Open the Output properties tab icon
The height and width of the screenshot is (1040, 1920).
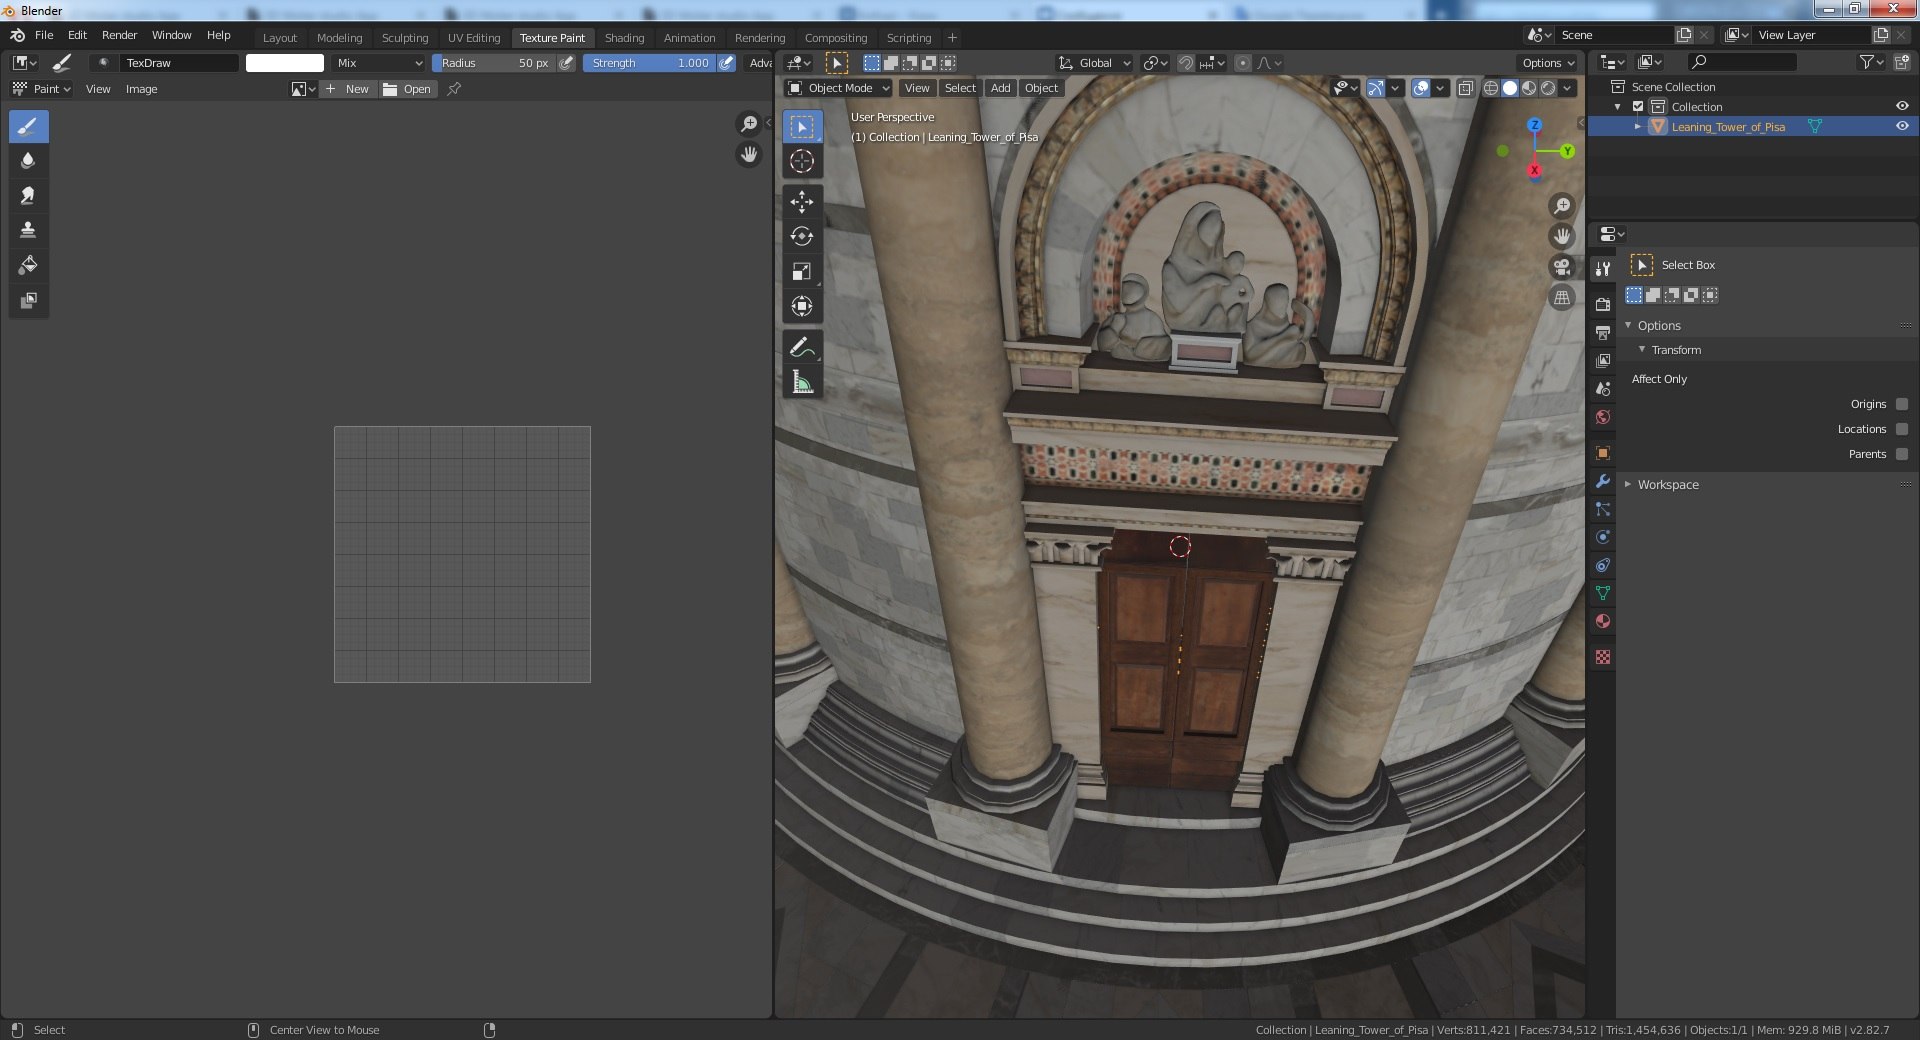click(x=1603, y=332)
